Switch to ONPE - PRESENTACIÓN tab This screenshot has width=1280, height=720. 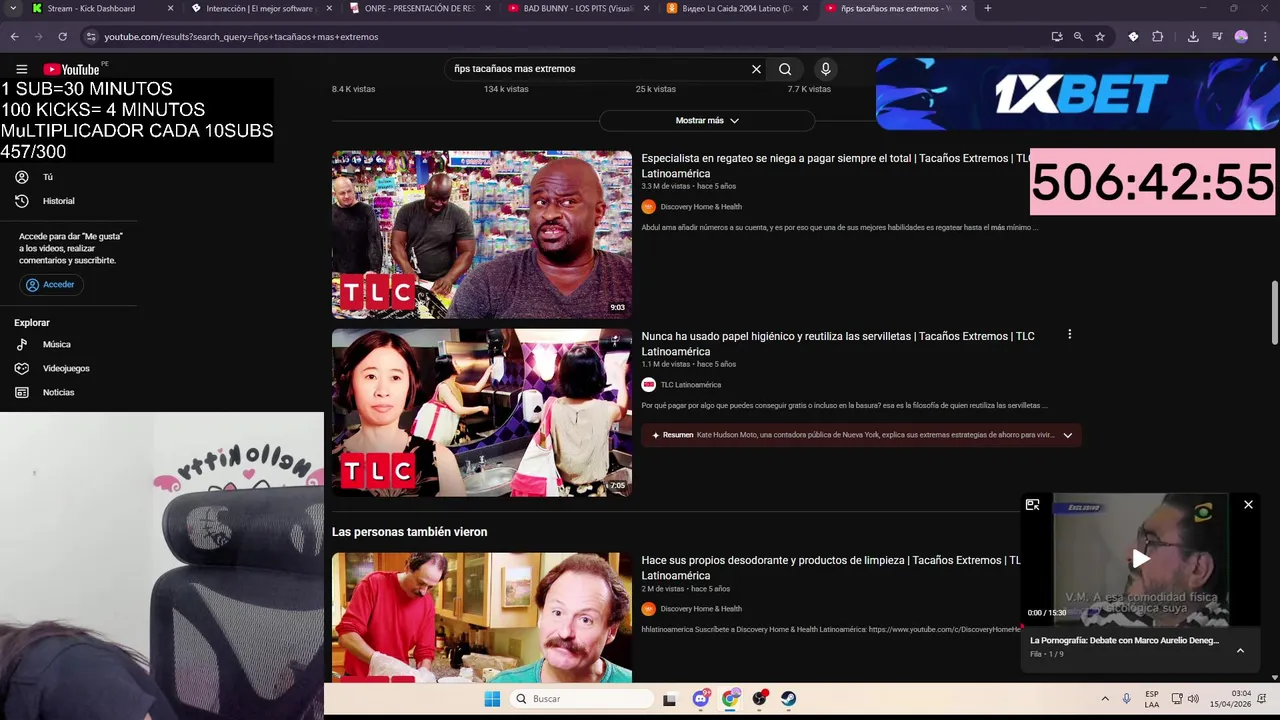point(419,8)
